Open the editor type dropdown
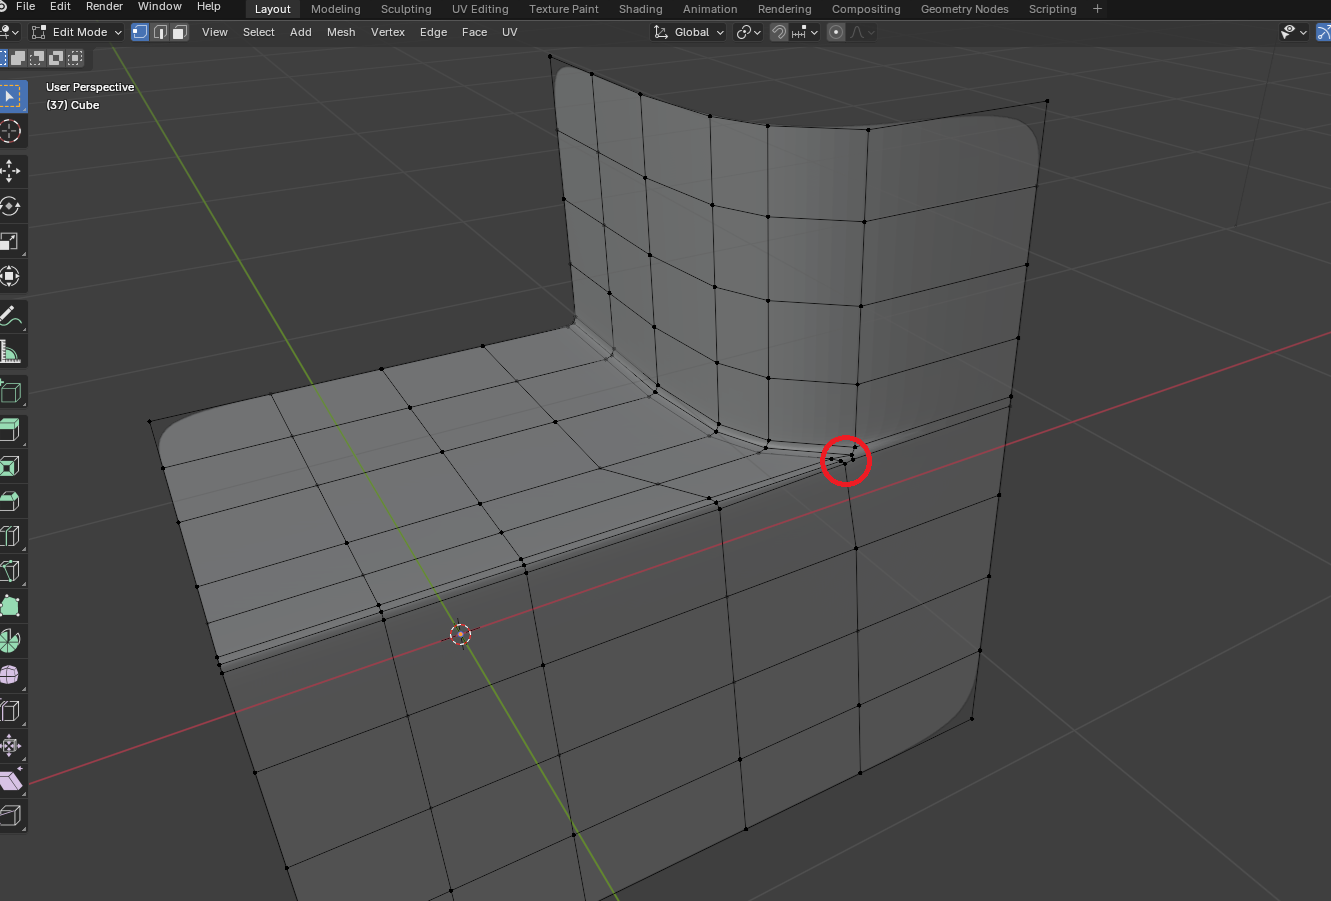The height and width of the screenshot is (901, 1331). tap(9, 32)
